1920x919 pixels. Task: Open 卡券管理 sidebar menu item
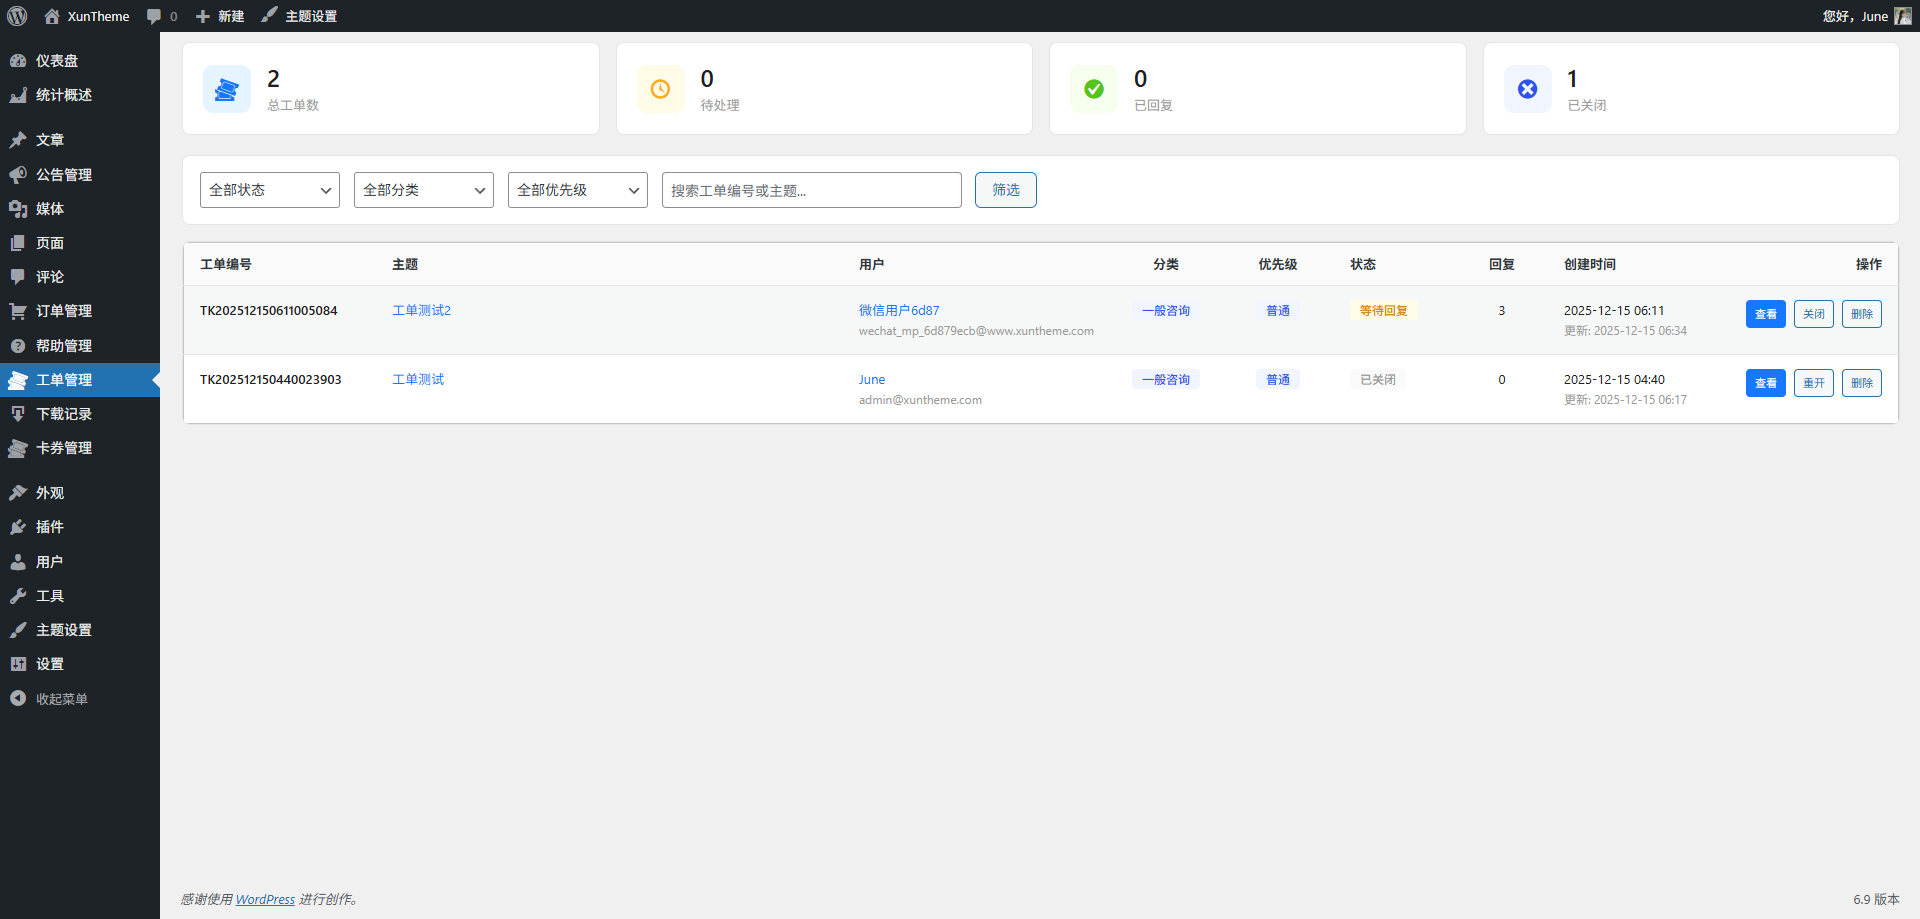64,448
